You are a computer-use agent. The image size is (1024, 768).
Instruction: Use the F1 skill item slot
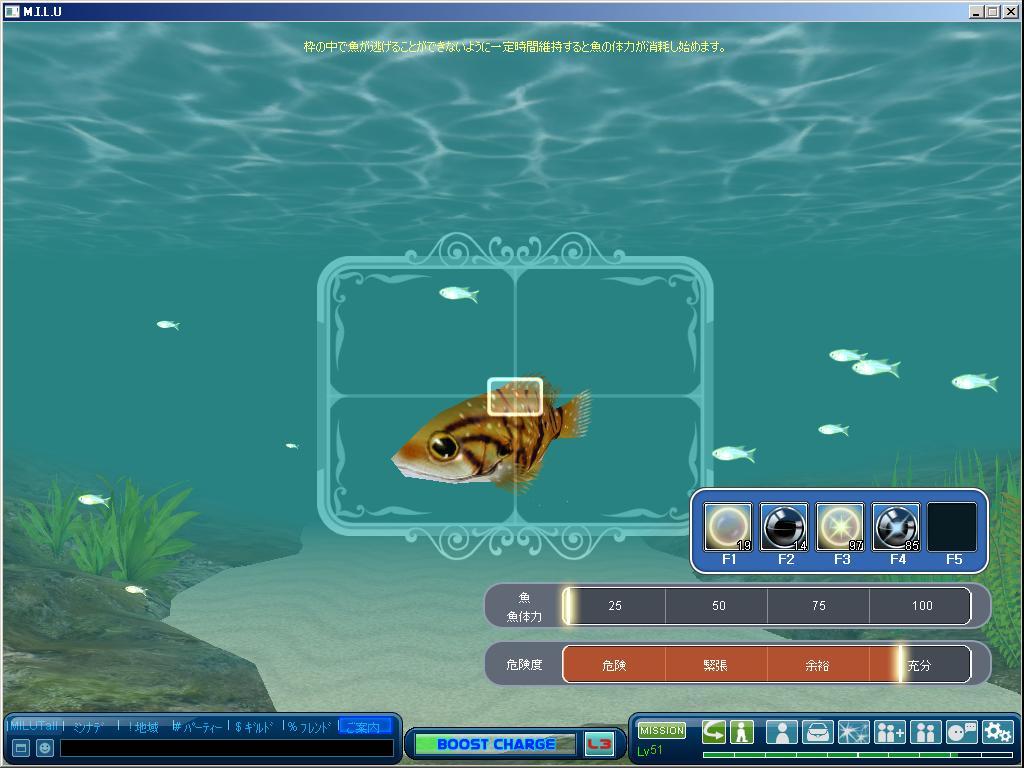click(727, 527)
